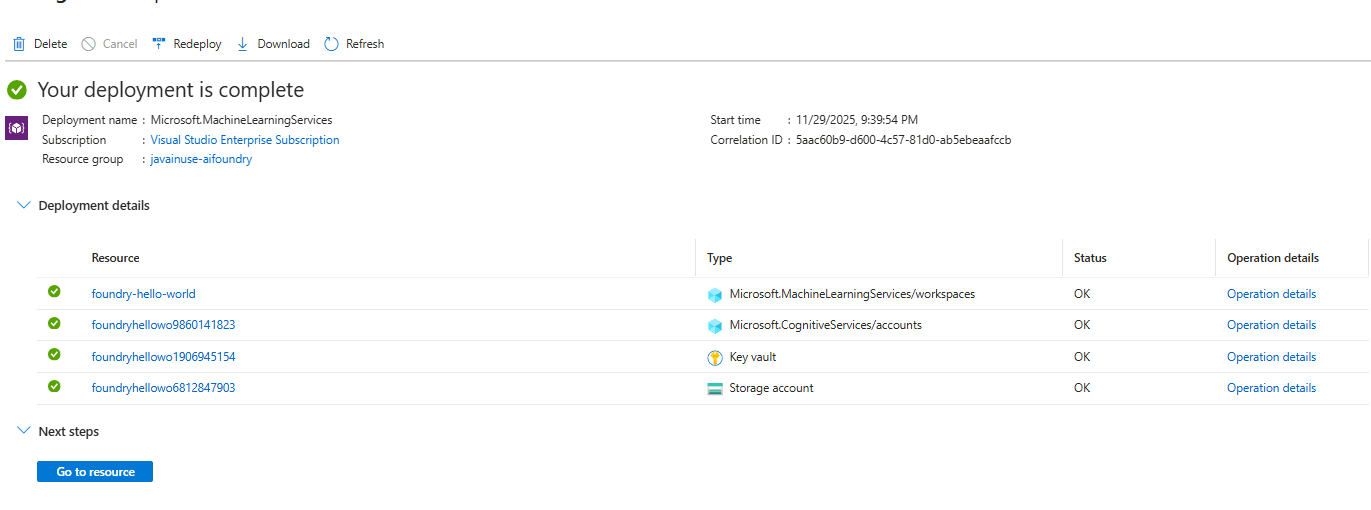
Task: Open Operation details for Storage account row
Action: point(1271,388)
